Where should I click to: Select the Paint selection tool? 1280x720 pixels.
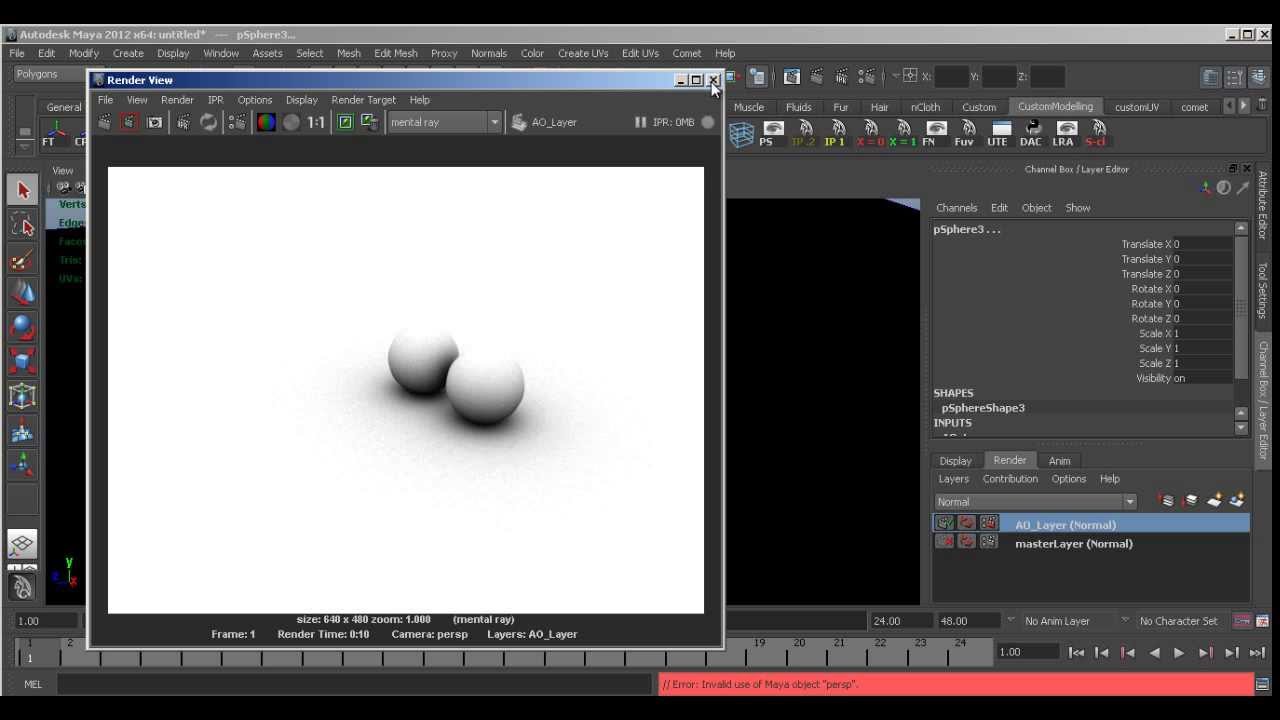pyautogui.click(x=23, y=260)
